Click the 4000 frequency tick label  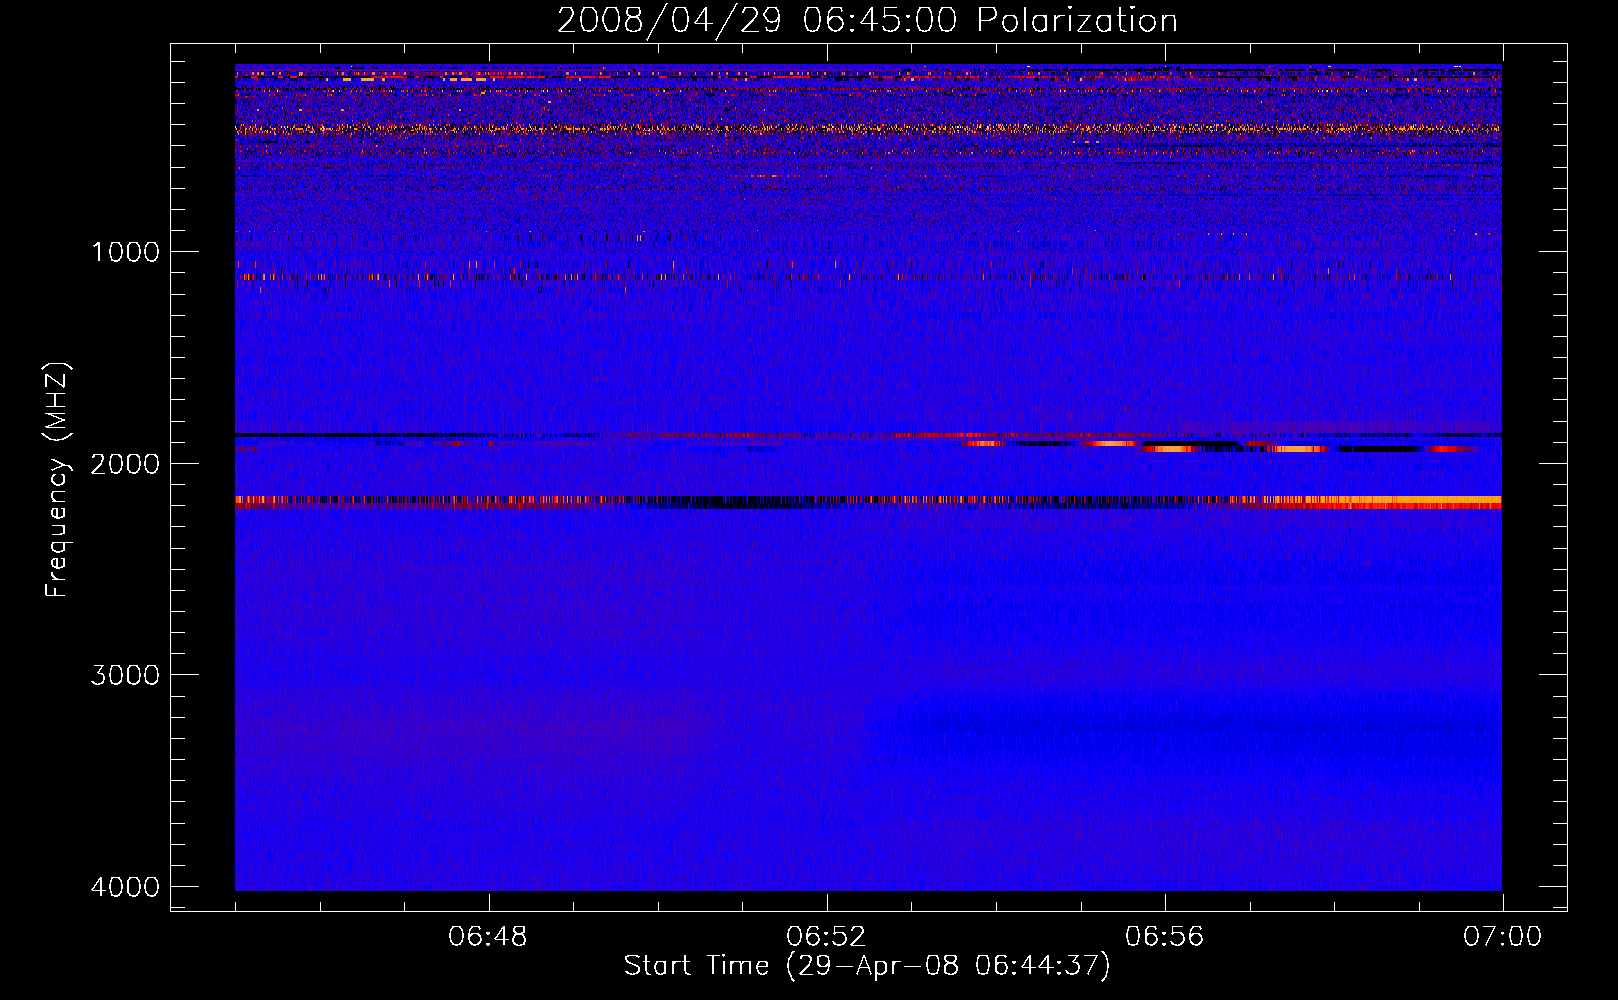point(125,887)
